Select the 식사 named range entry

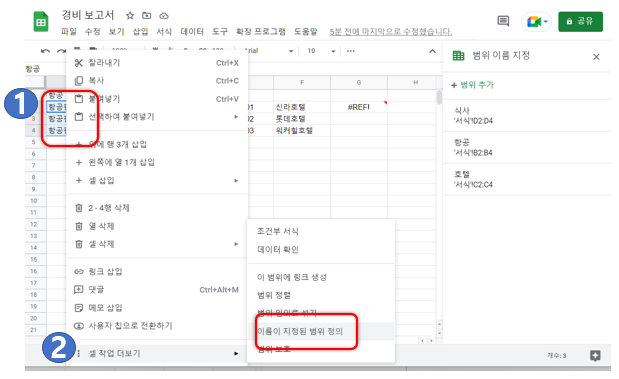[527, 115]
